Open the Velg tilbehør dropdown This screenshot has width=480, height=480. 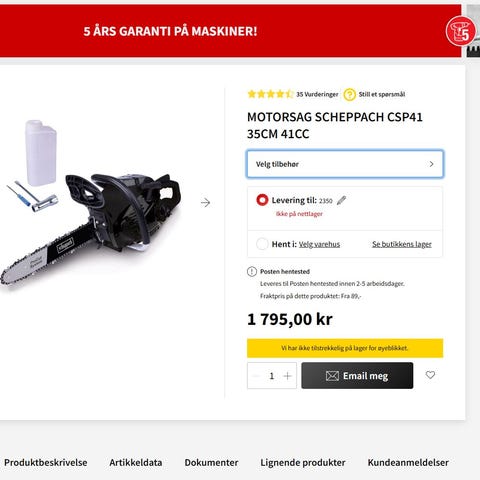345,164
